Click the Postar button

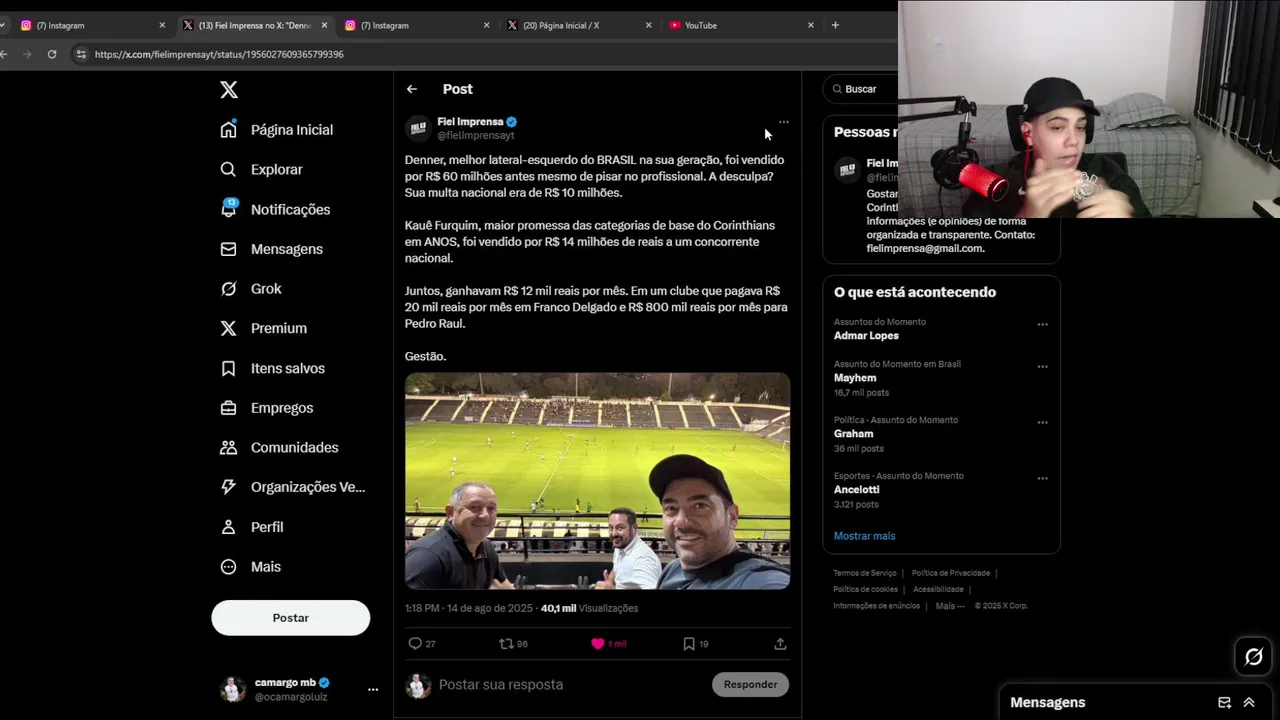[x=291, y=618]
